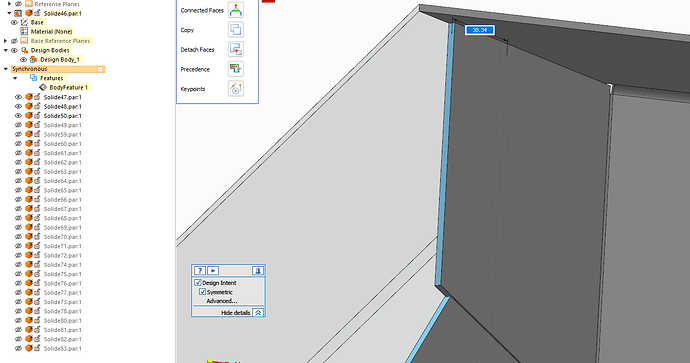
Task: Click the Hide details label
Action: pyautogui.click(x=235, y=312)
